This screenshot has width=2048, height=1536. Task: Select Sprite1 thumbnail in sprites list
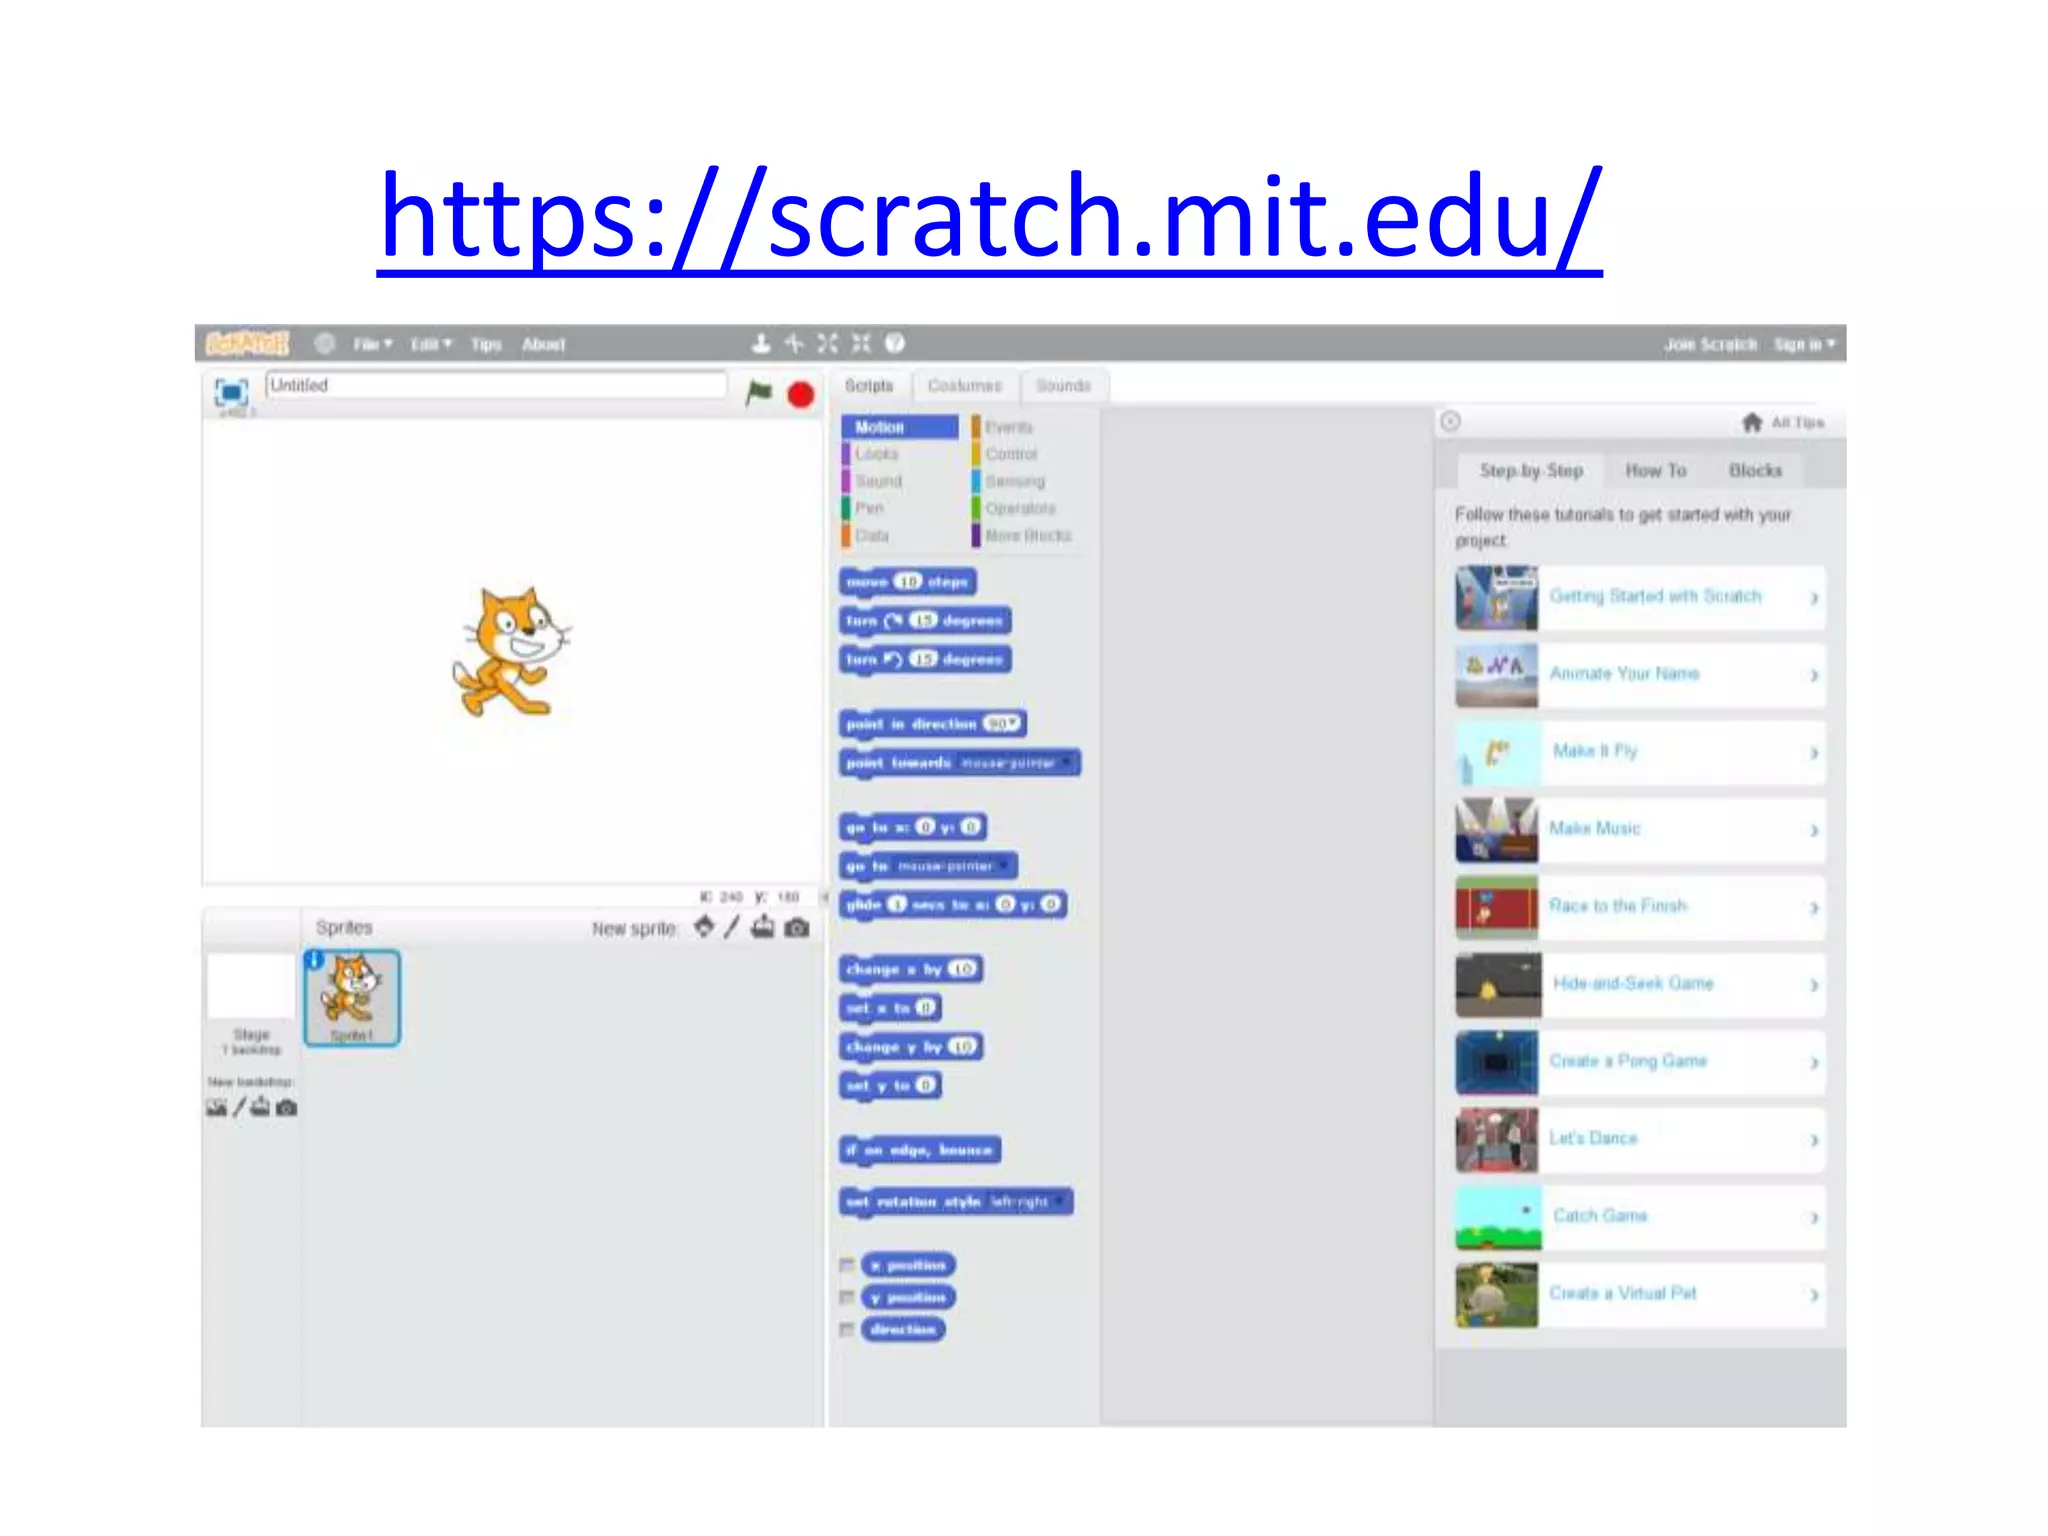pyautogui.click(x=352, y=998)
